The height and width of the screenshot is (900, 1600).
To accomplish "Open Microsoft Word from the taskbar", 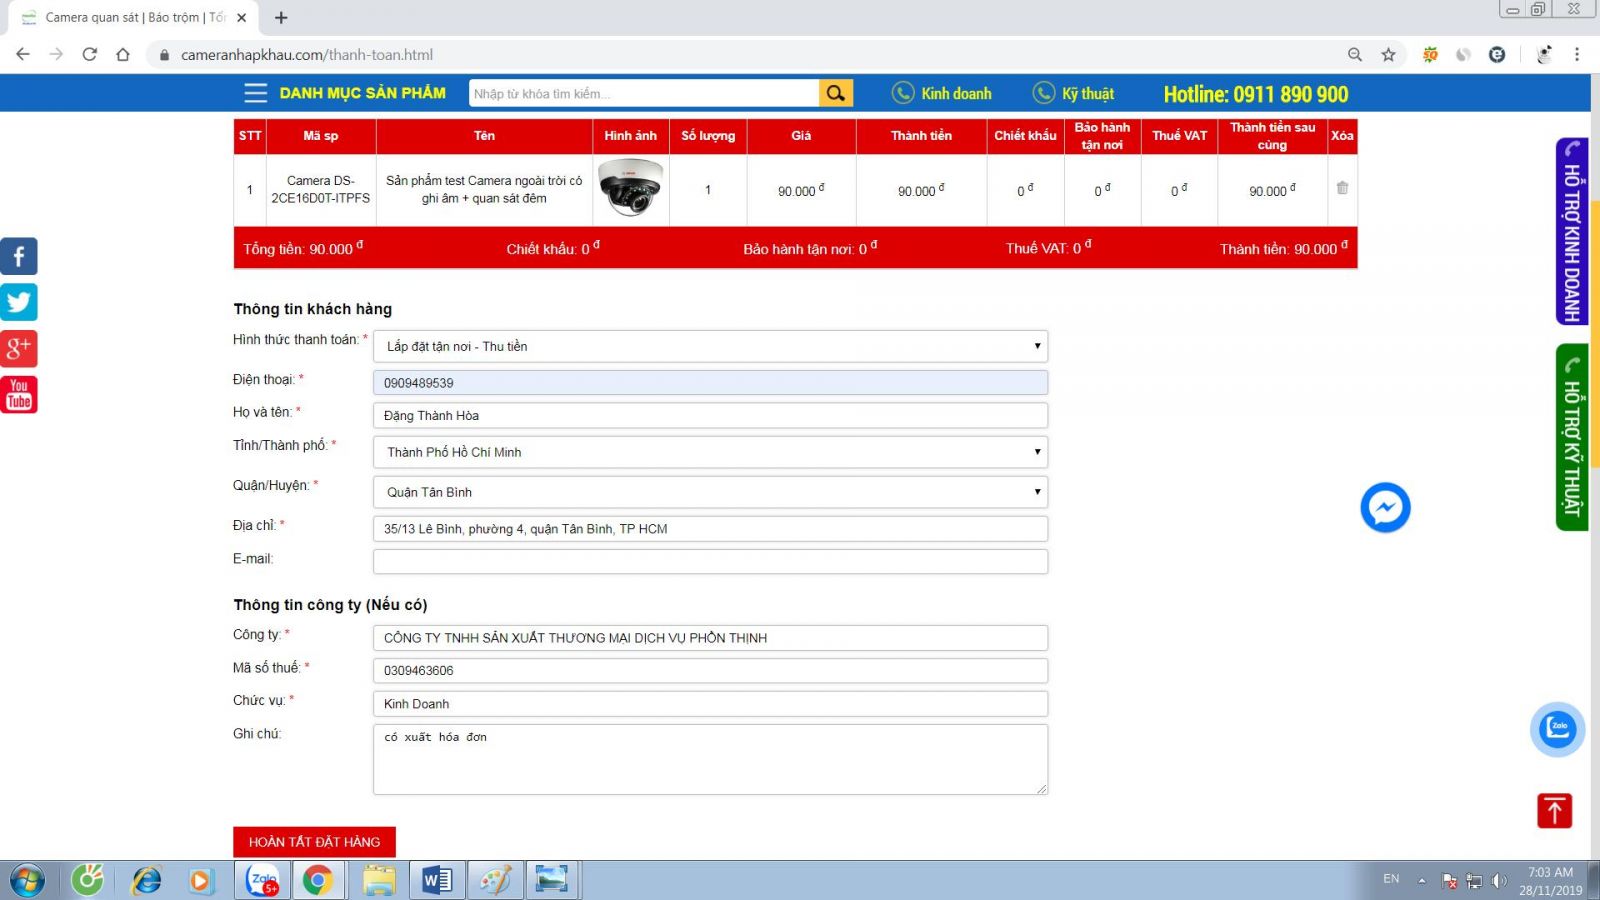I will [437, 880].
